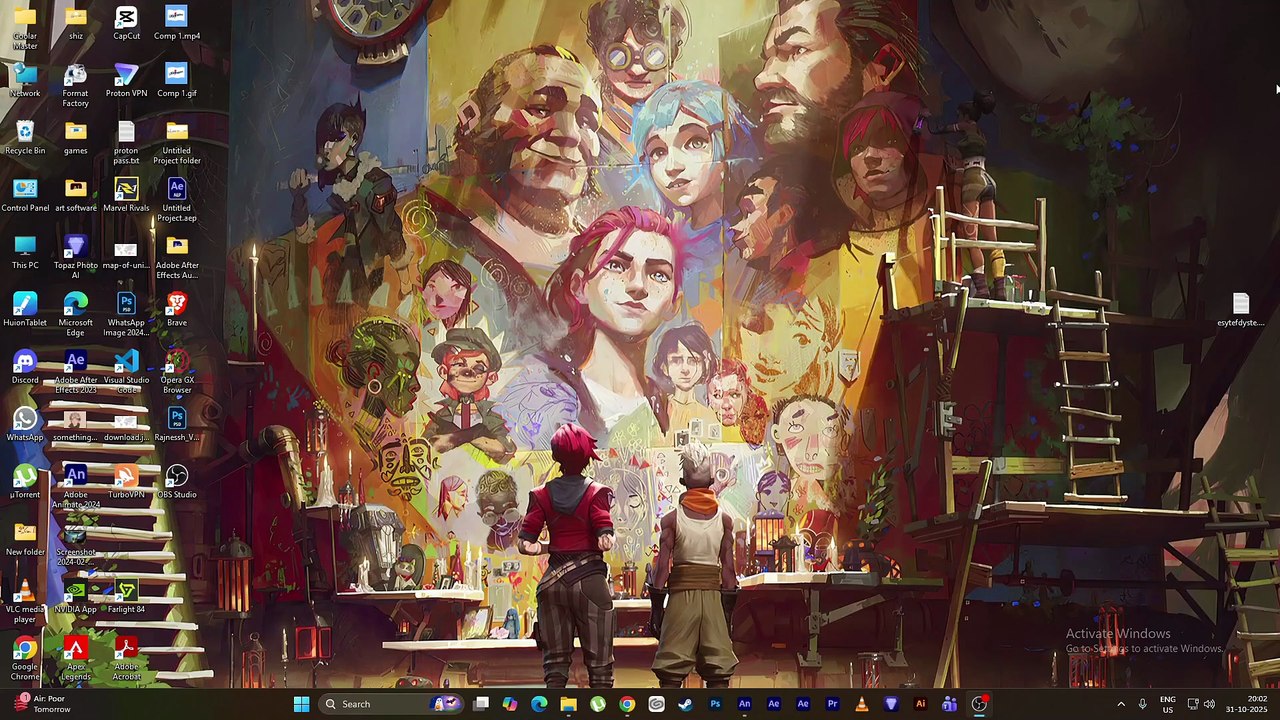Image resolution: width=1280 pixels, height=720 pixels.
Task: Select the HuionTablet desktop shortcut
Action: coord(25,309)
